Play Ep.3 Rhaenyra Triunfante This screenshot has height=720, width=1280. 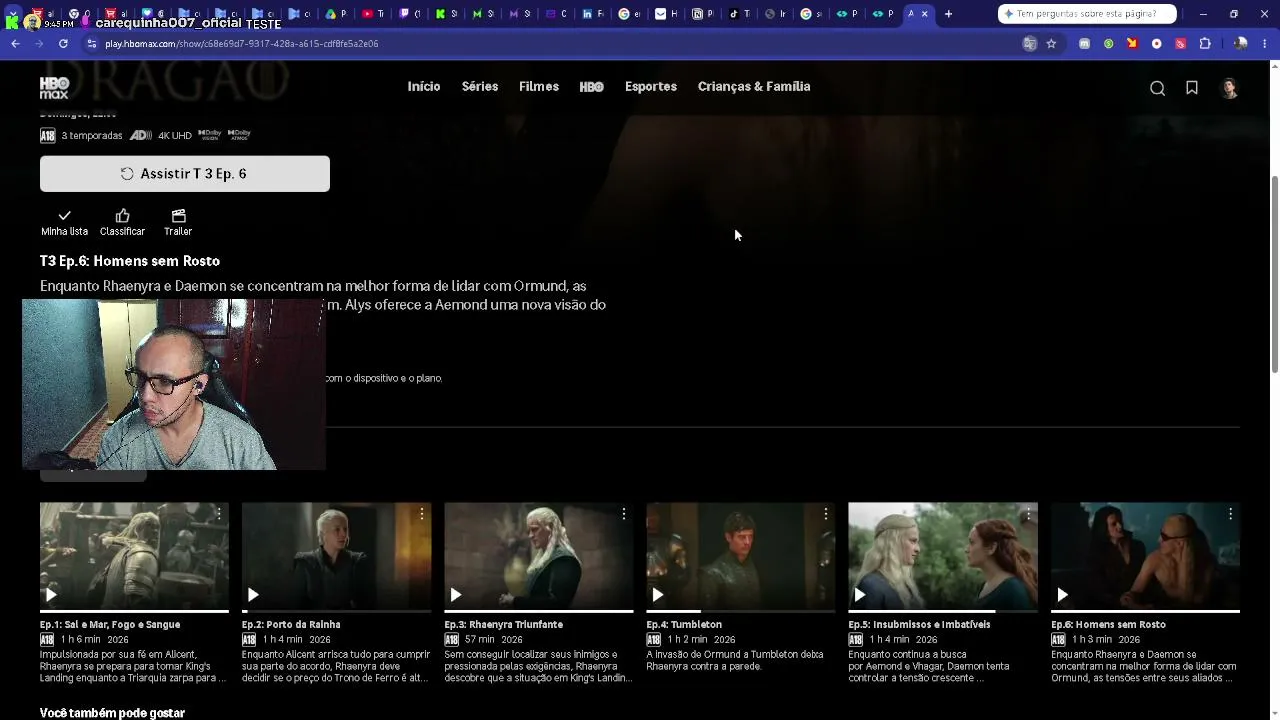click(455, 595)
